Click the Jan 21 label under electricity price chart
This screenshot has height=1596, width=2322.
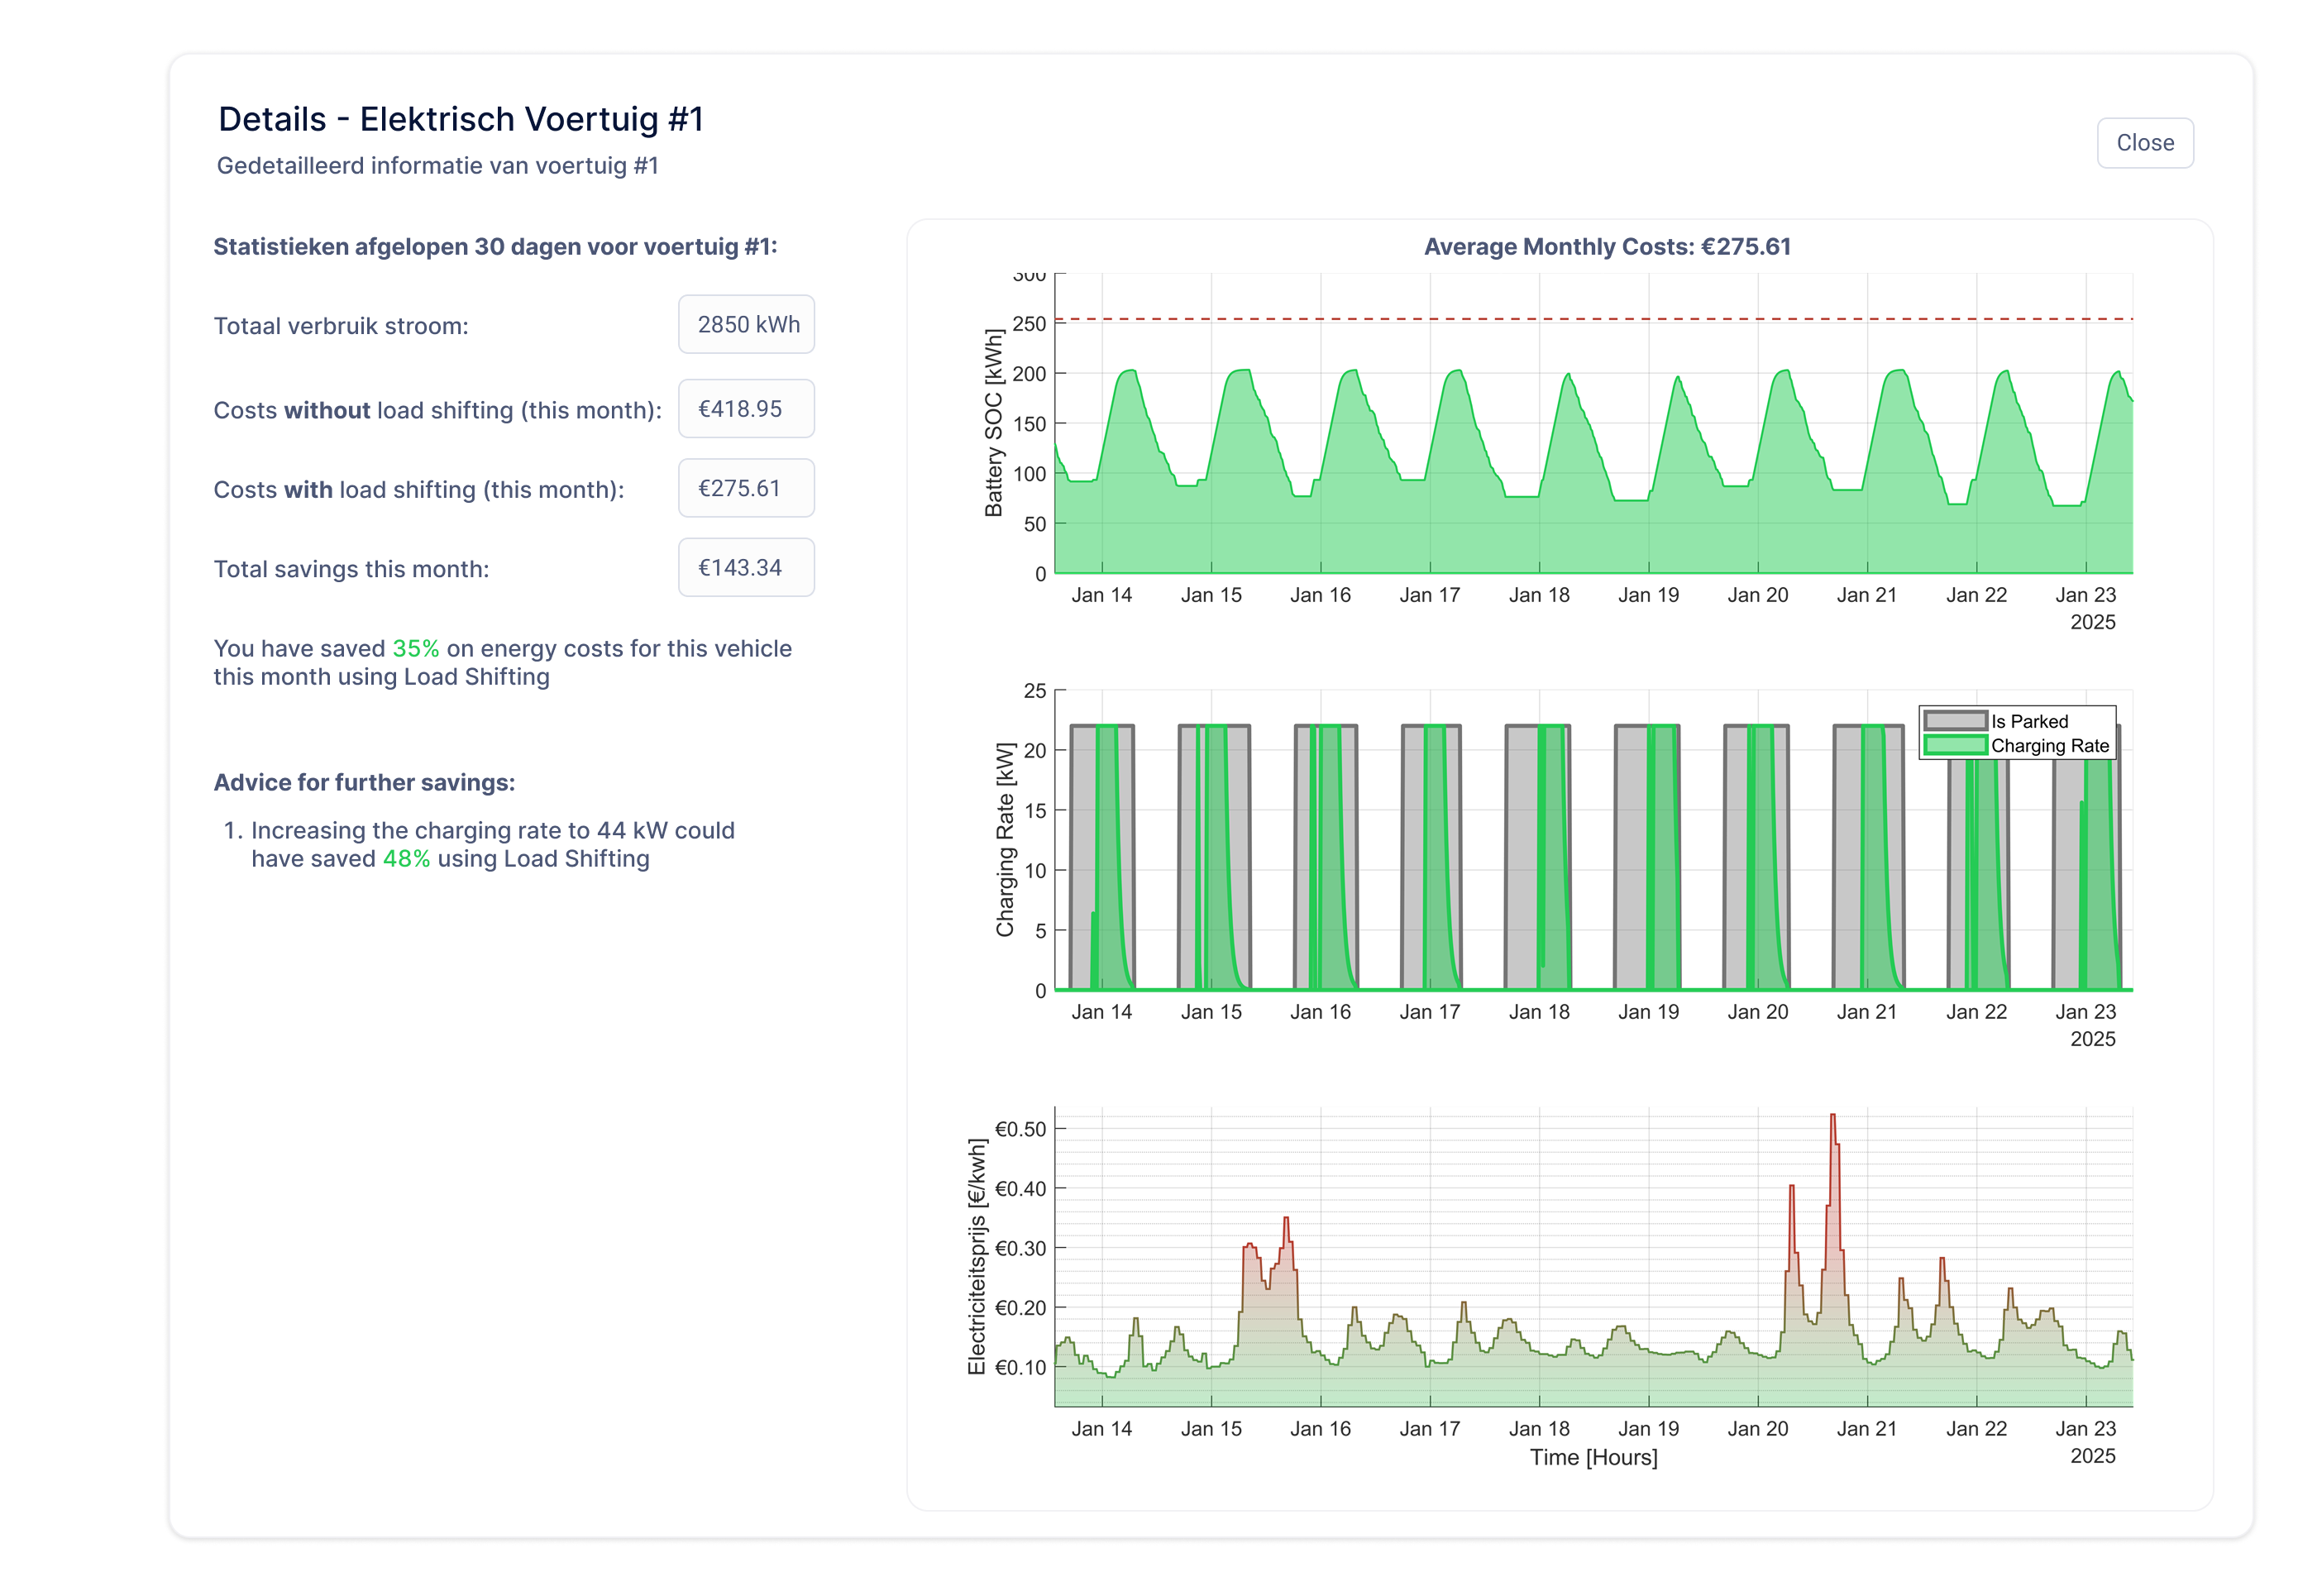(1866, 1429)
